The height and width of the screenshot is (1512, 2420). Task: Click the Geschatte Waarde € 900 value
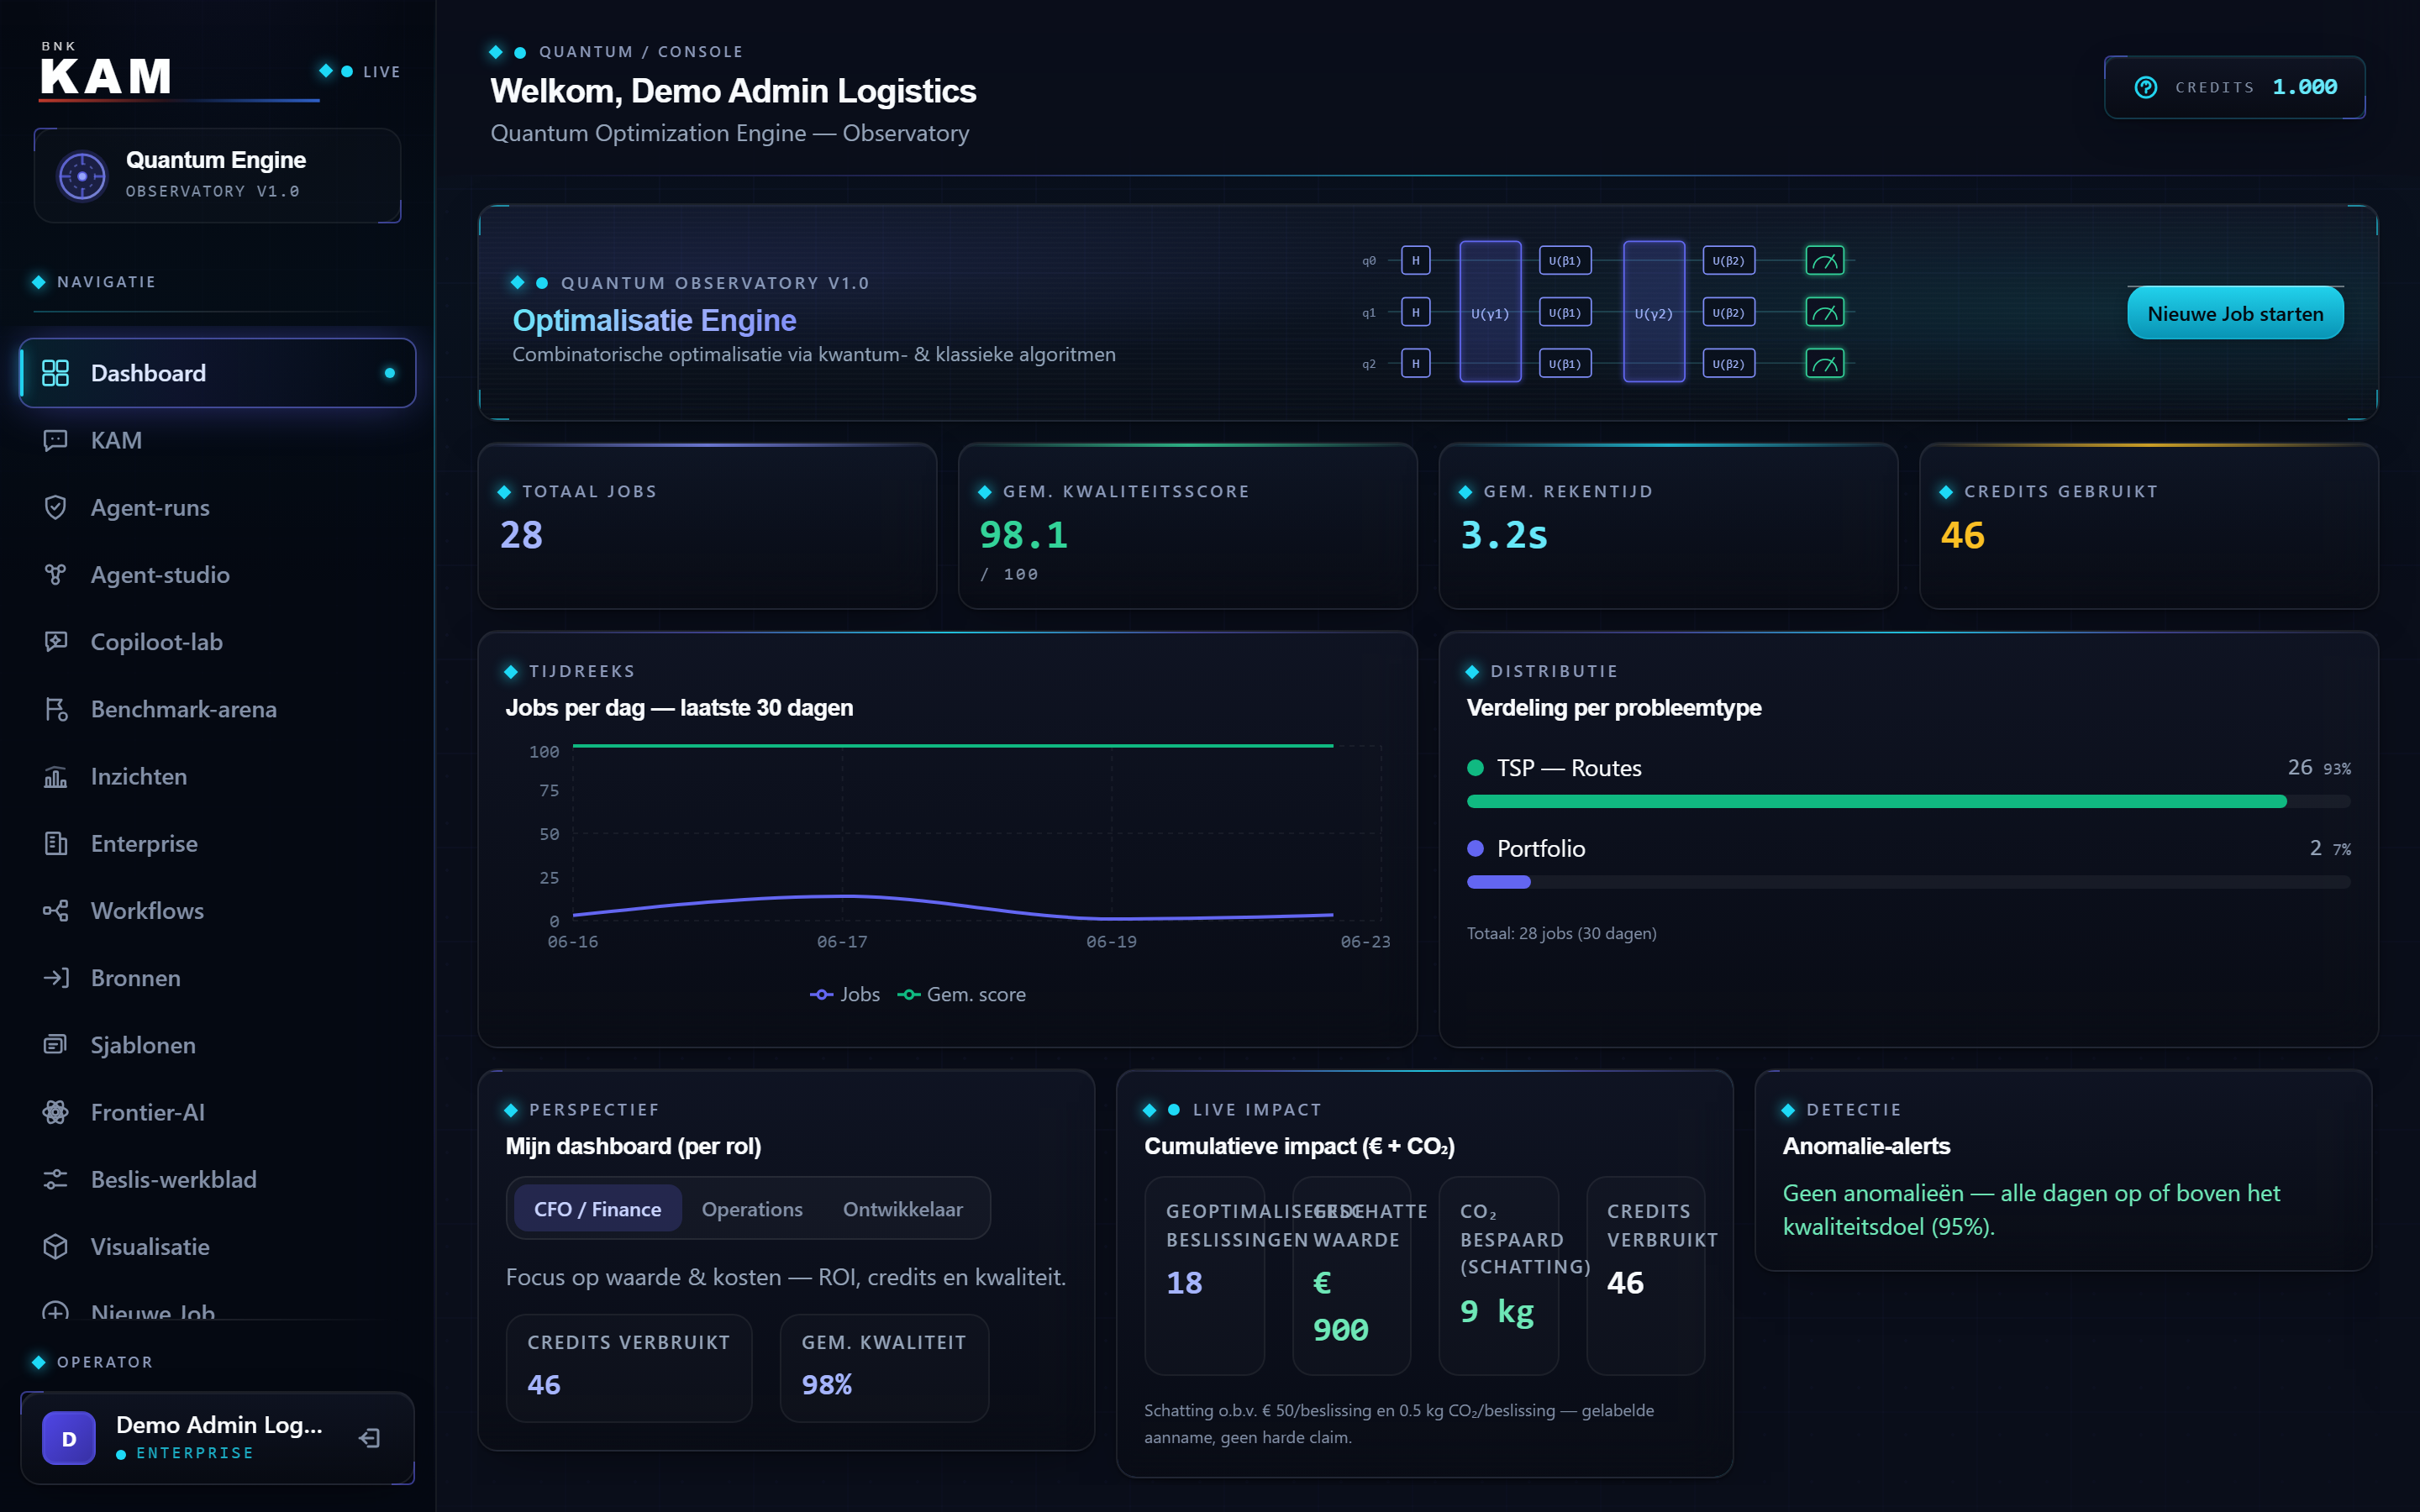(x=1340, y=1306)
